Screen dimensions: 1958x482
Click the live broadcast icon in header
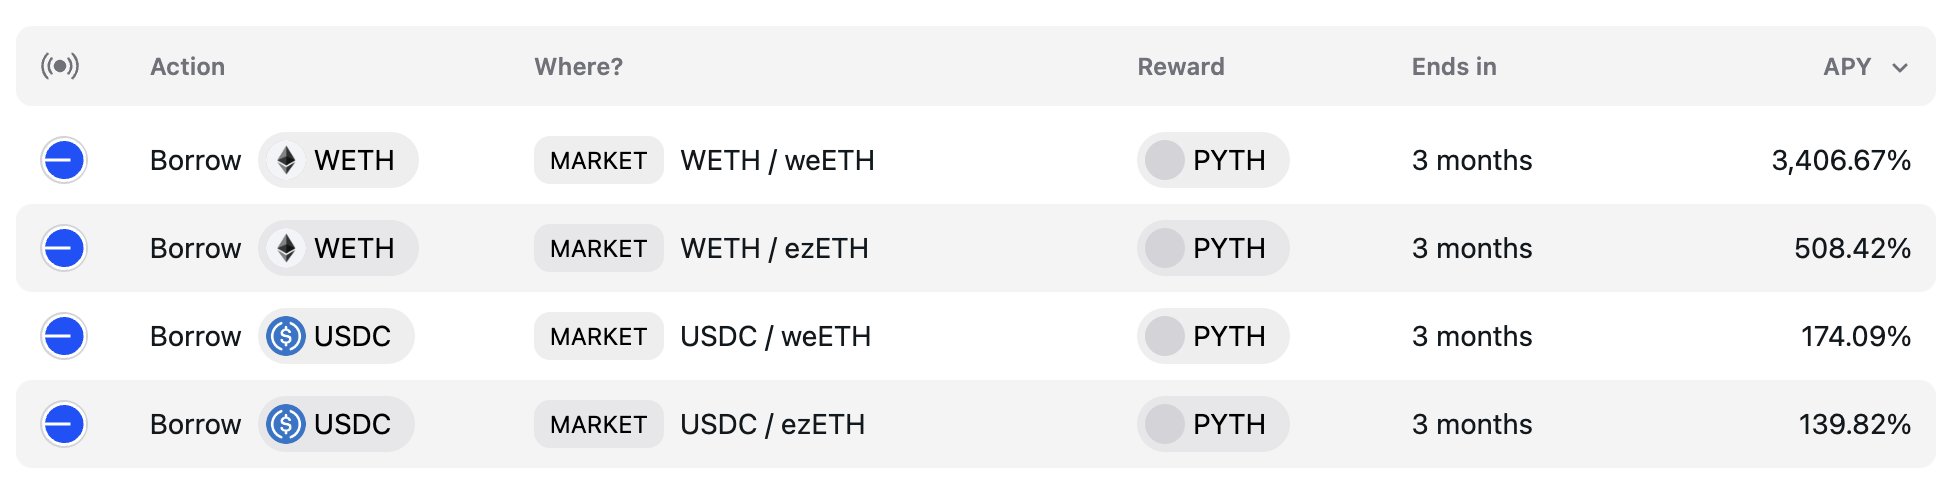60,66
